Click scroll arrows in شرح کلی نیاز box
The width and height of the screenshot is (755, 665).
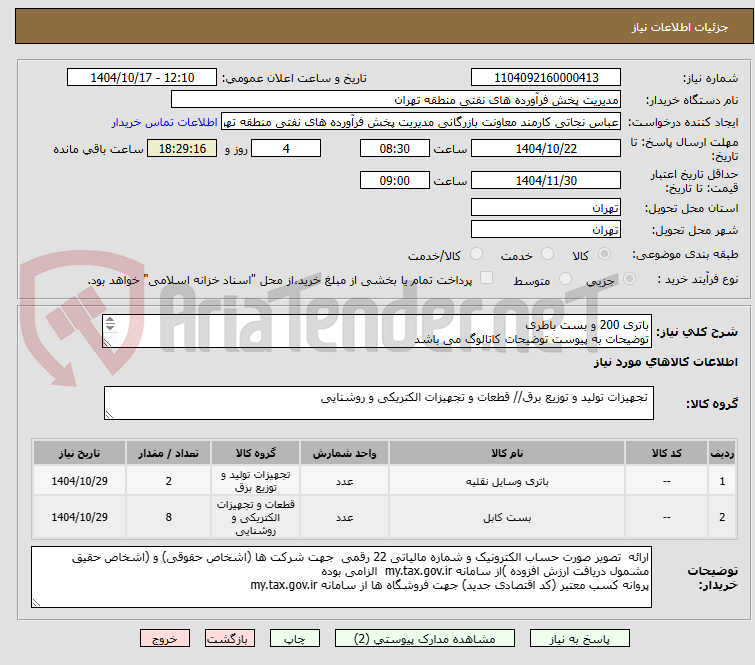[110, 324]
